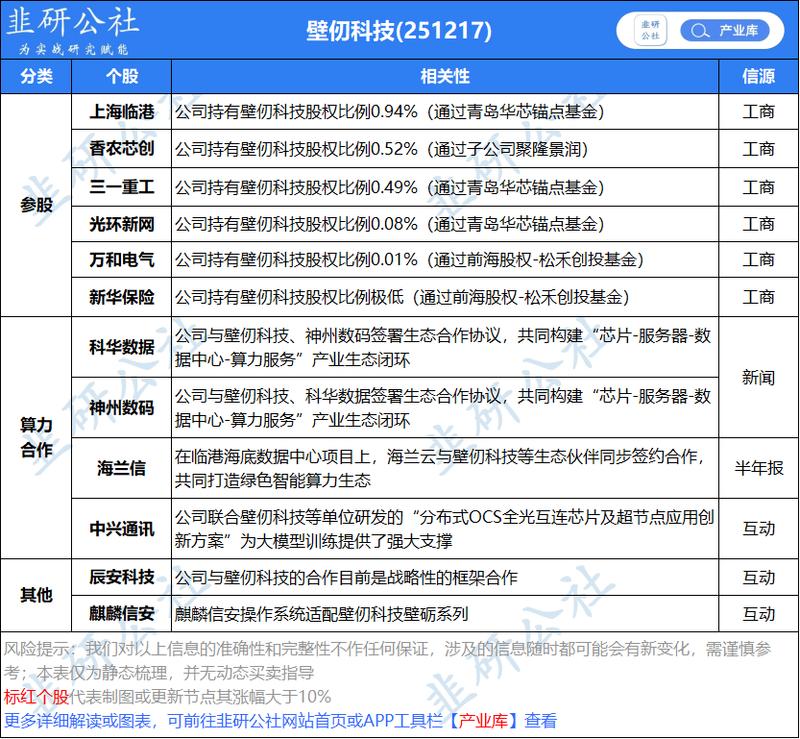Click the 互动 label beside 辰安科技
800x739 pixels.
762,577
